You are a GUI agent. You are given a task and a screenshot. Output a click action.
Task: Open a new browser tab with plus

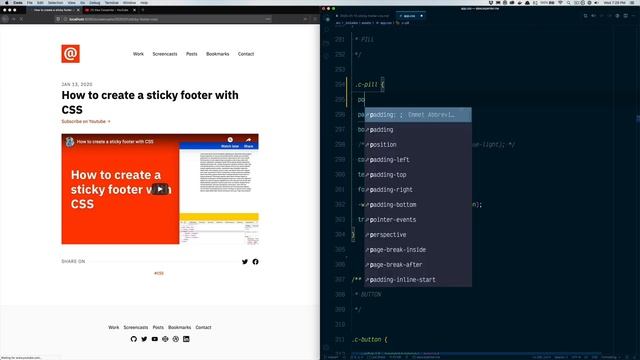coord(142,10)
